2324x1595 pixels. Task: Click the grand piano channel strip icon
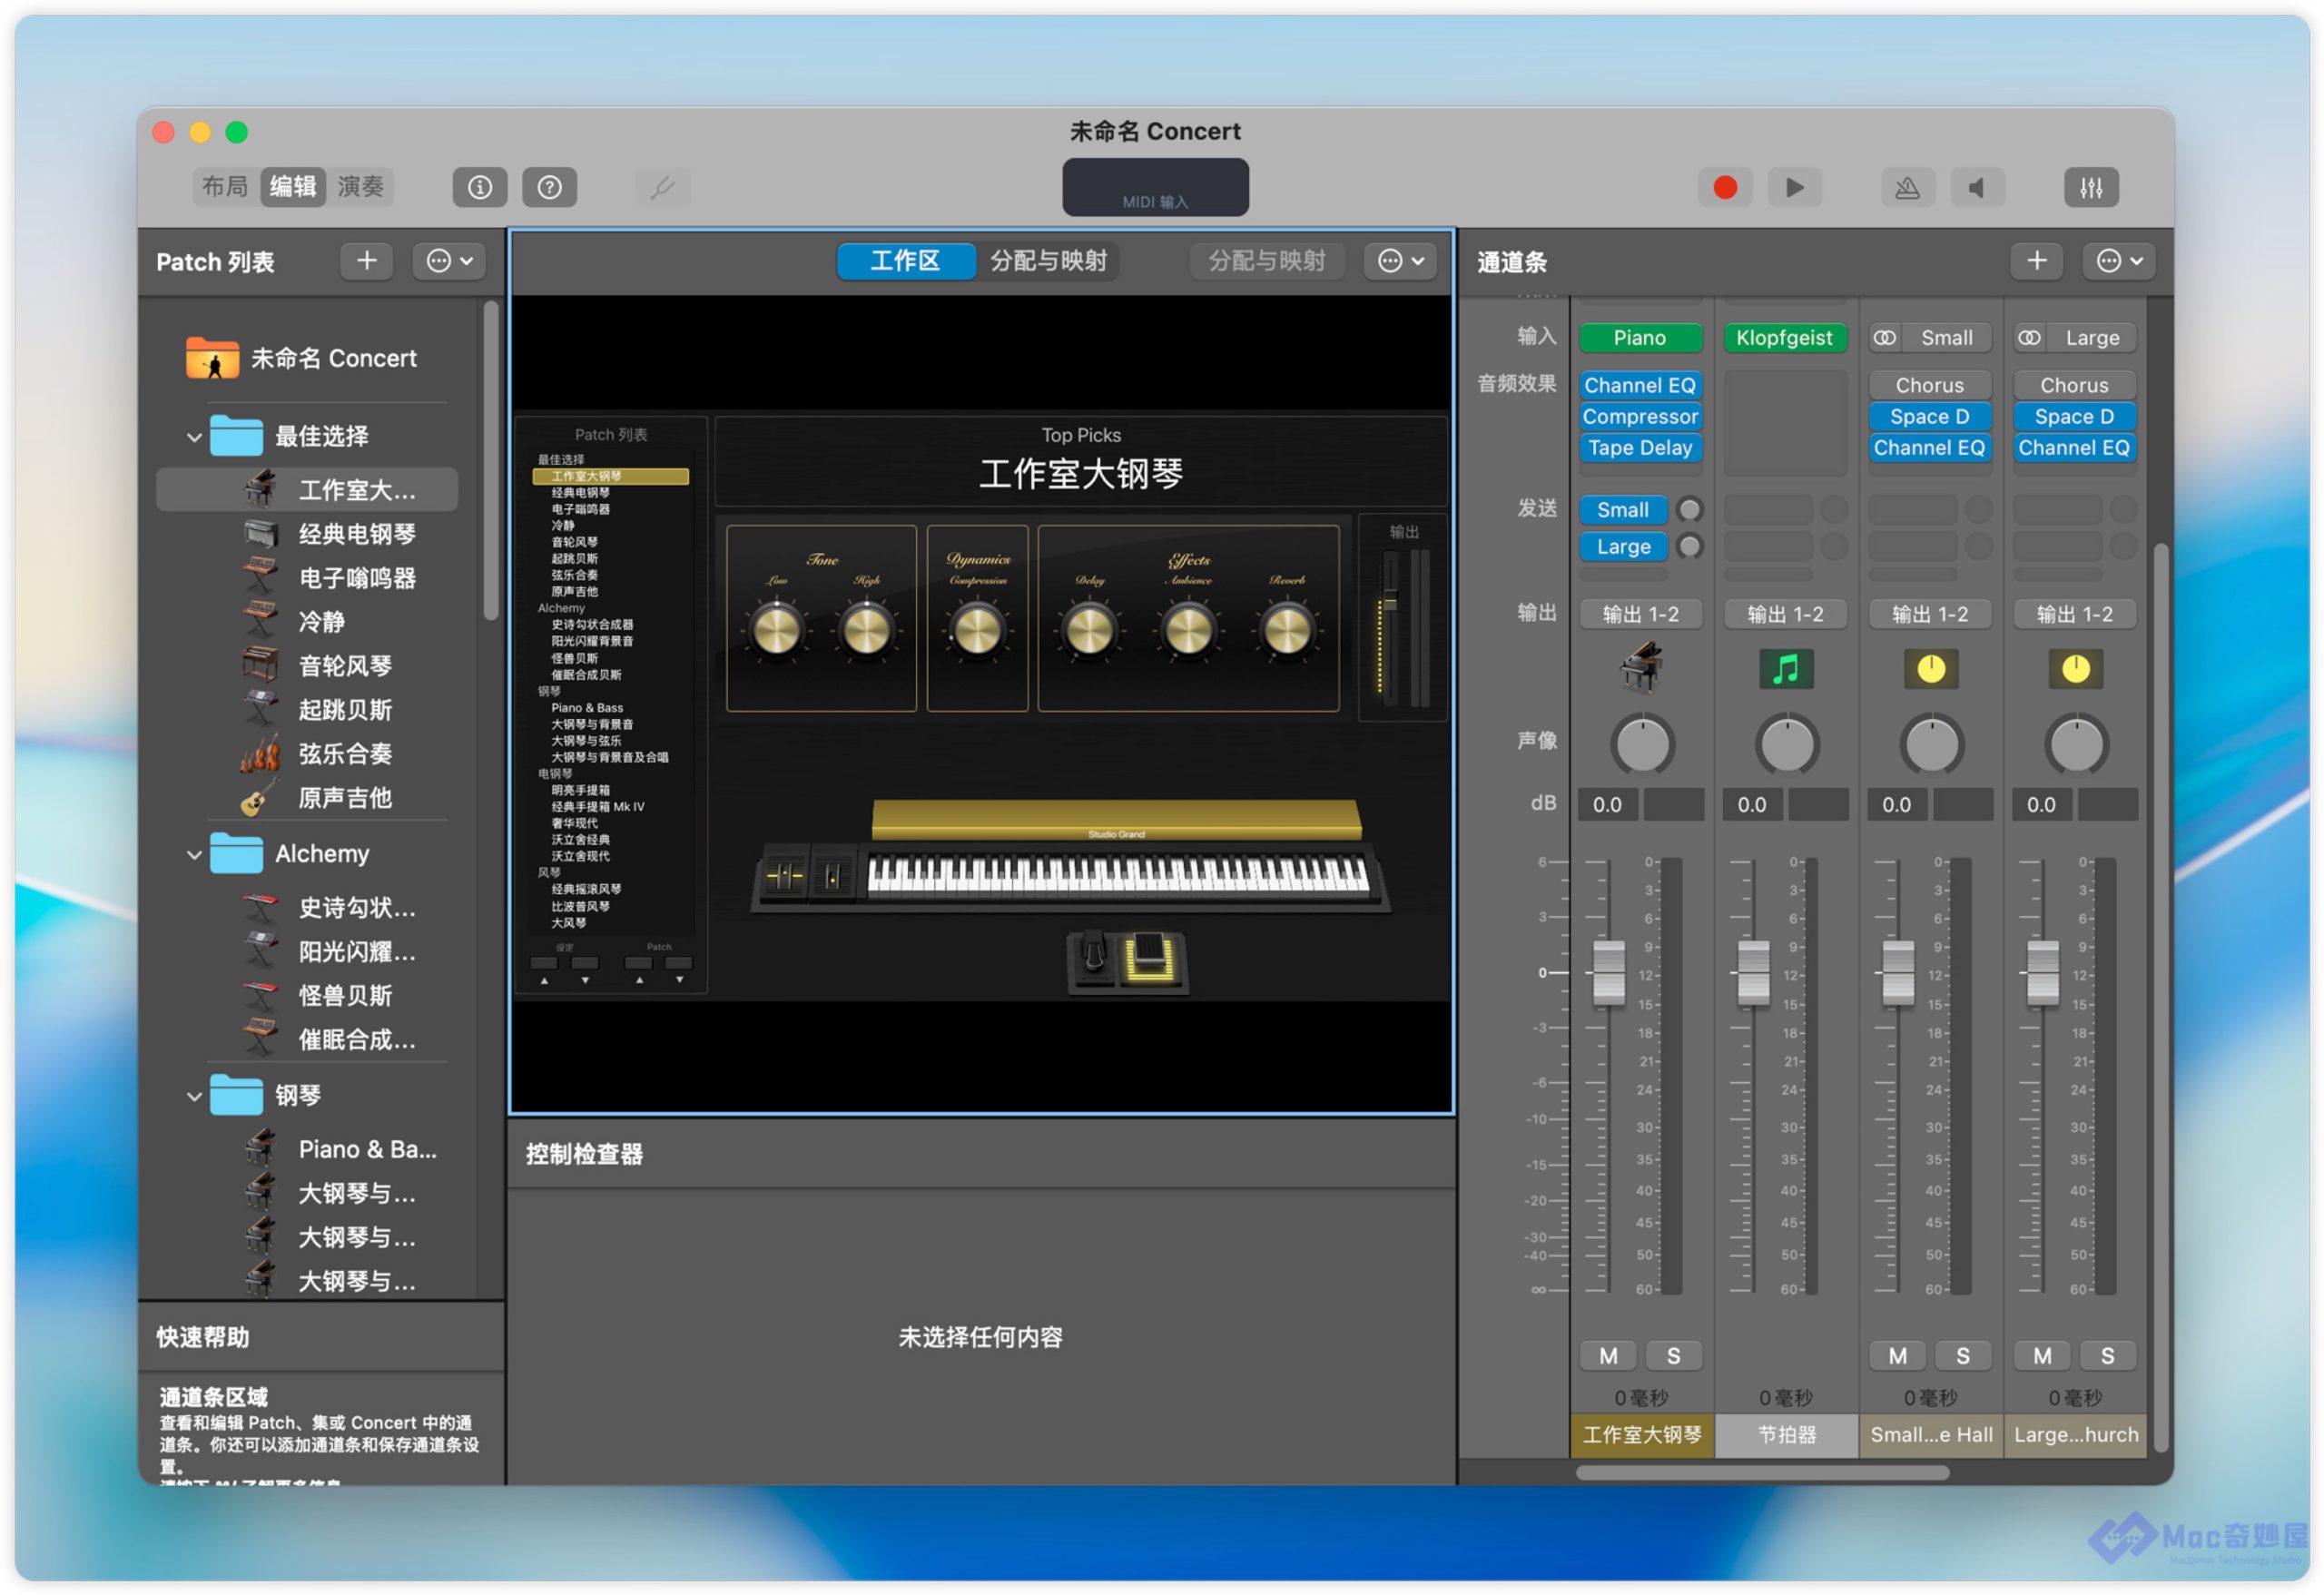[1640, 668]
